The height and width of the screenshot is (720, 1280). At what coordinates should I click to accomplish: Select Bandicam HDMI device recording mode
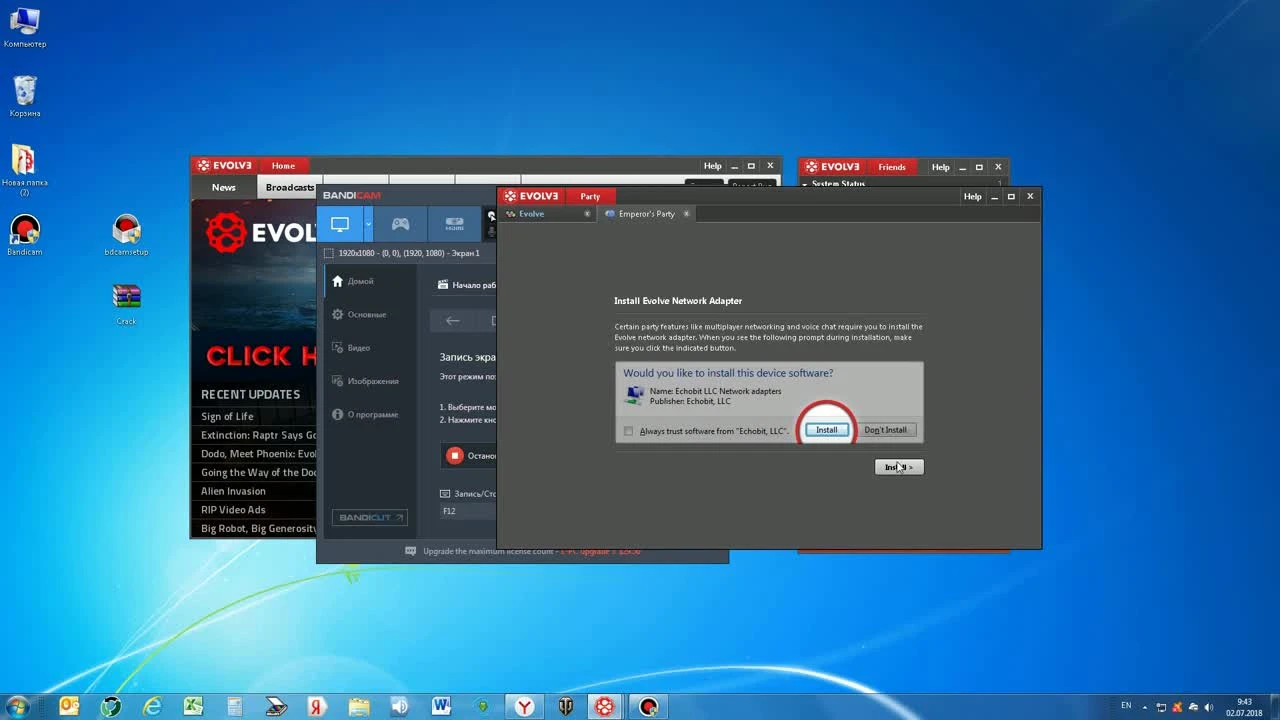tap(455, 225)
